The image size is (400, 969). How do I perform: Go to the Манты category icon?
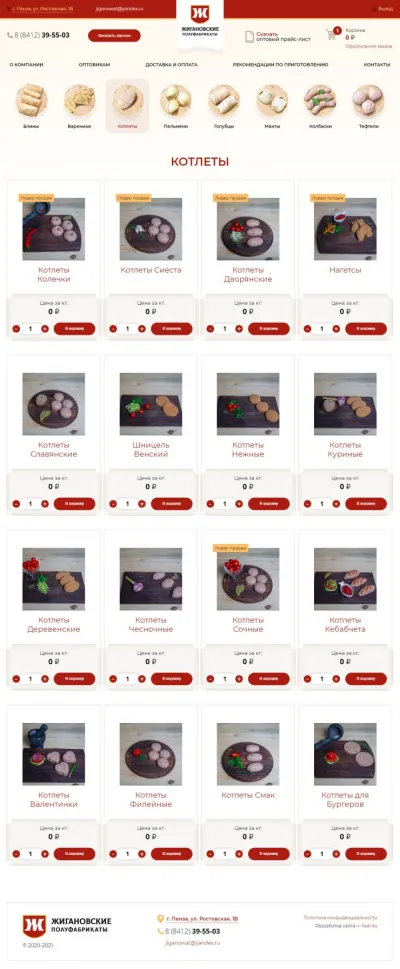[272, 100]
